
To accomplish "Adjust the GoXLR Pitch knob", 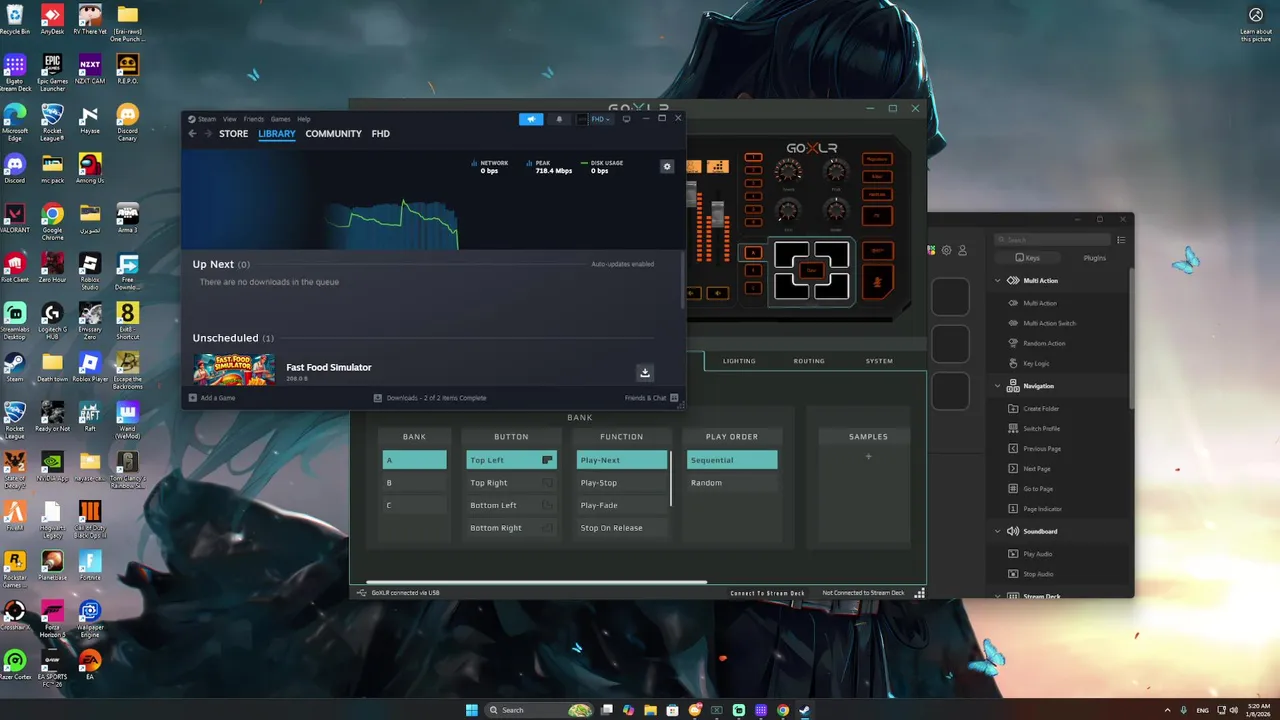I will pos(835,171).
